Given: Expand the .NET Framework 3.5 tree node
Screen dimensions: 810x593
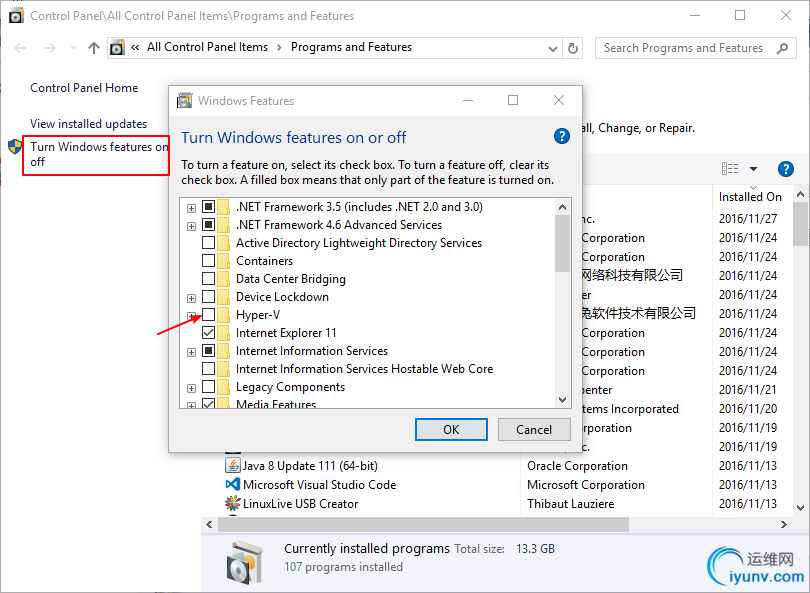Looking at the screenshot, I should (x=191, y=208).
